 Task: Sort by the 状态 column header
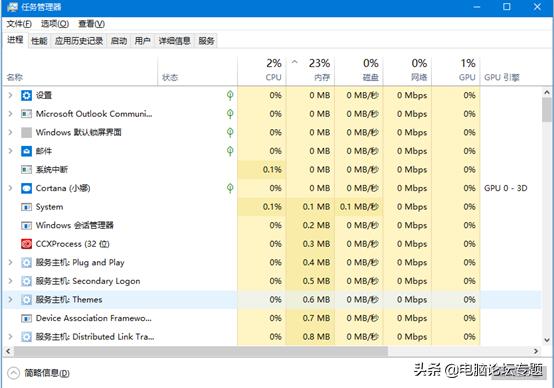point(197,72)
